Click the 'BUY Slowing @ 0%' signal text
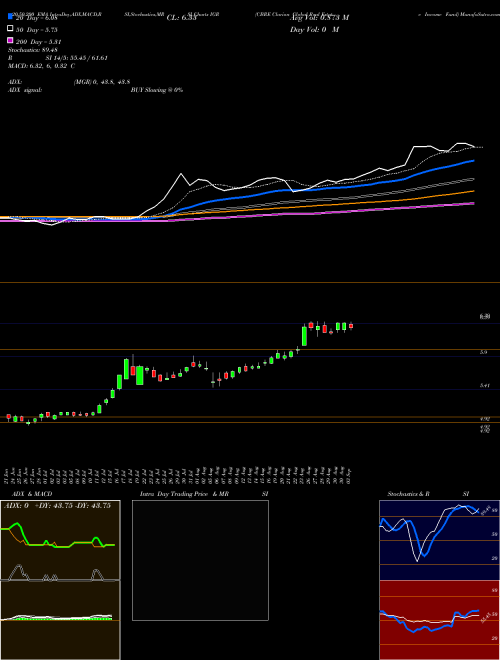Screen dimensions: 500x660 coord(157,90)
